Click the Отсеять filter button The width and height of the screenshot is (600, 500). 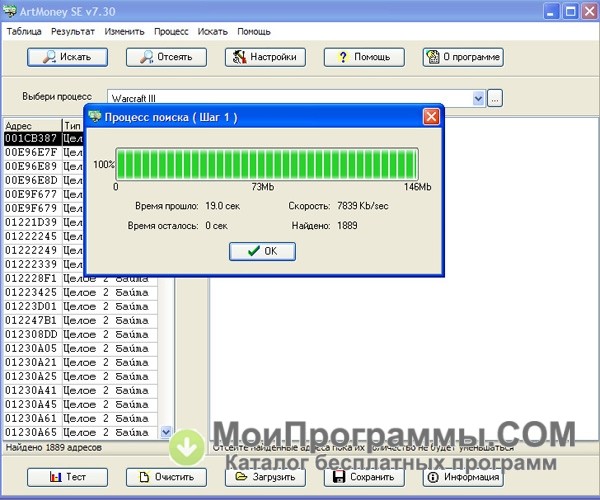(166, 57)
